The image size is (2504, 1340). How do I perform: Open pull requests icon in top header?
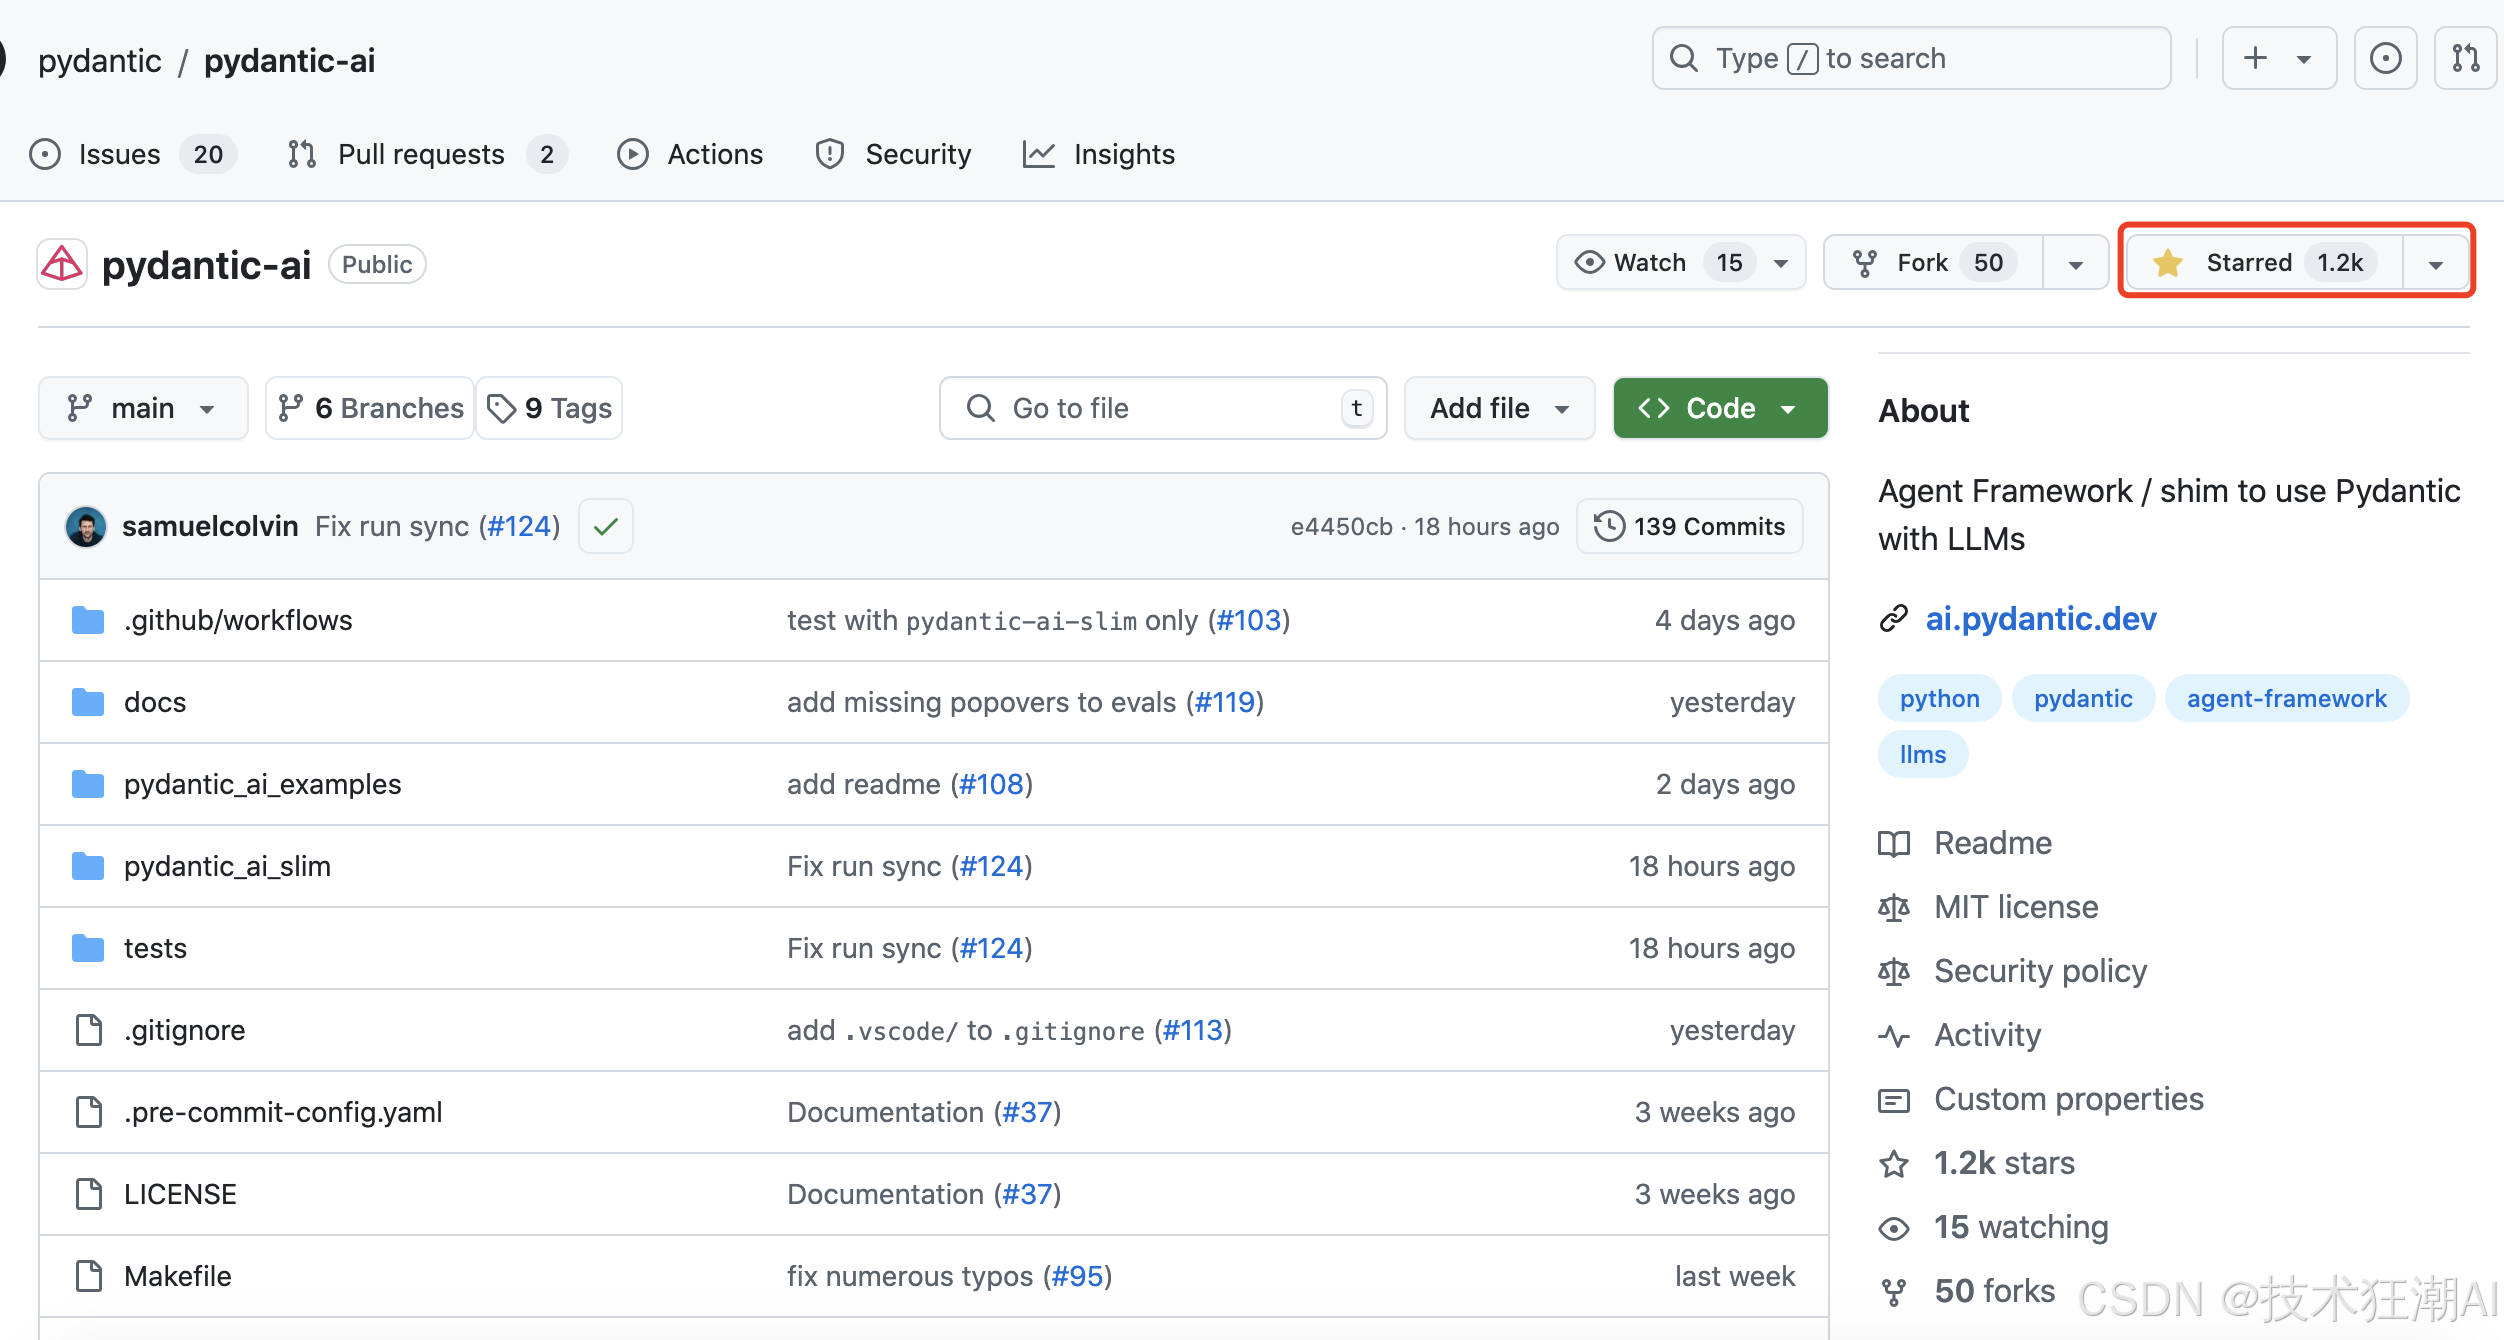pos(2465,59)
